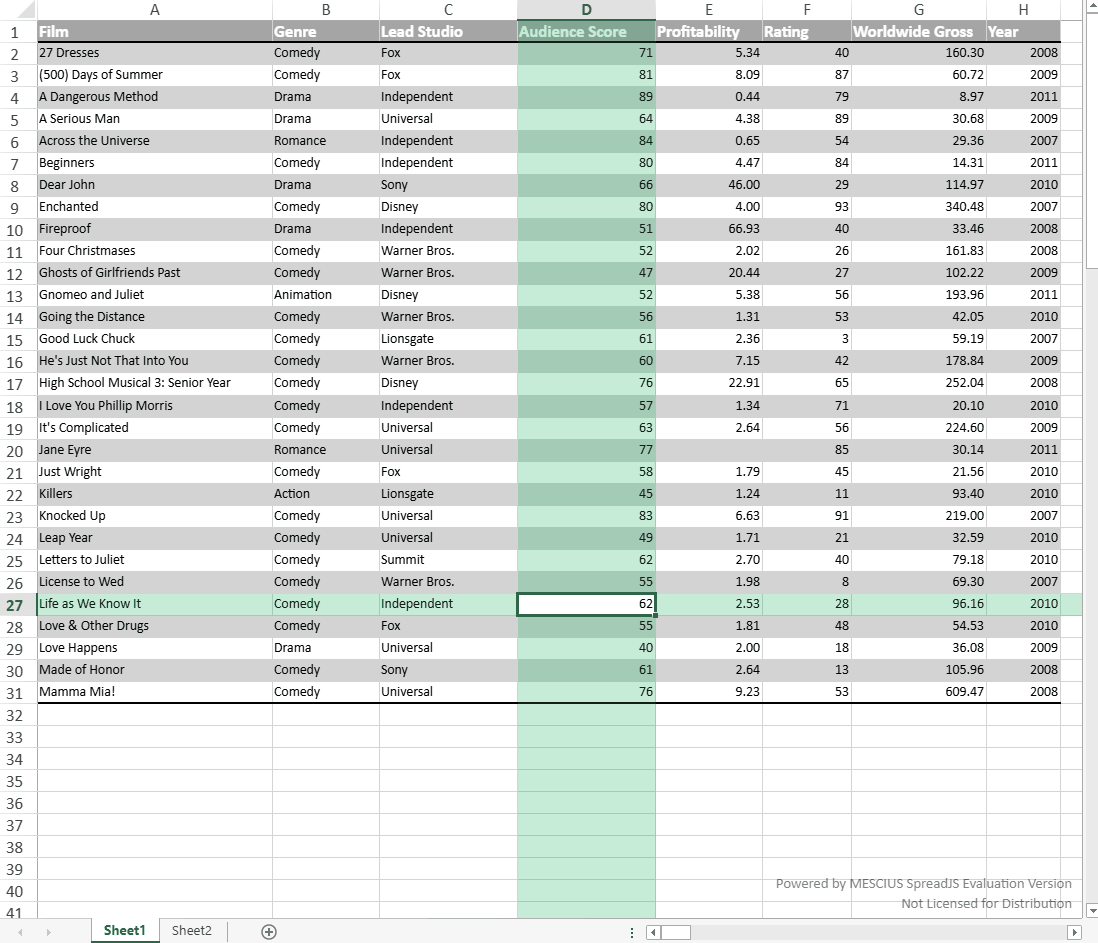
Task: Select the cell 'Enchanted'
Action: [155, 207]
